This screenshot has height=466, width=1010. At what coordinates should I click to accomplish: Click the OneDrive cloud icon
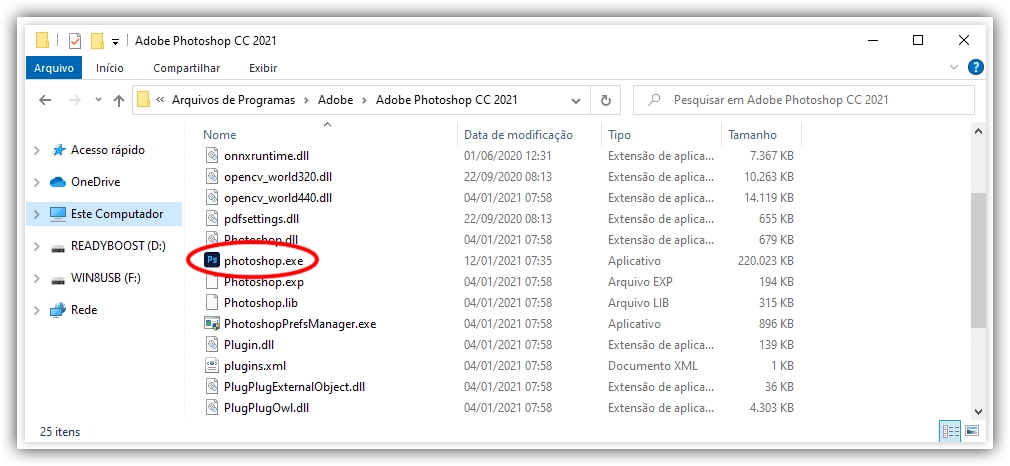coord(59,182)
